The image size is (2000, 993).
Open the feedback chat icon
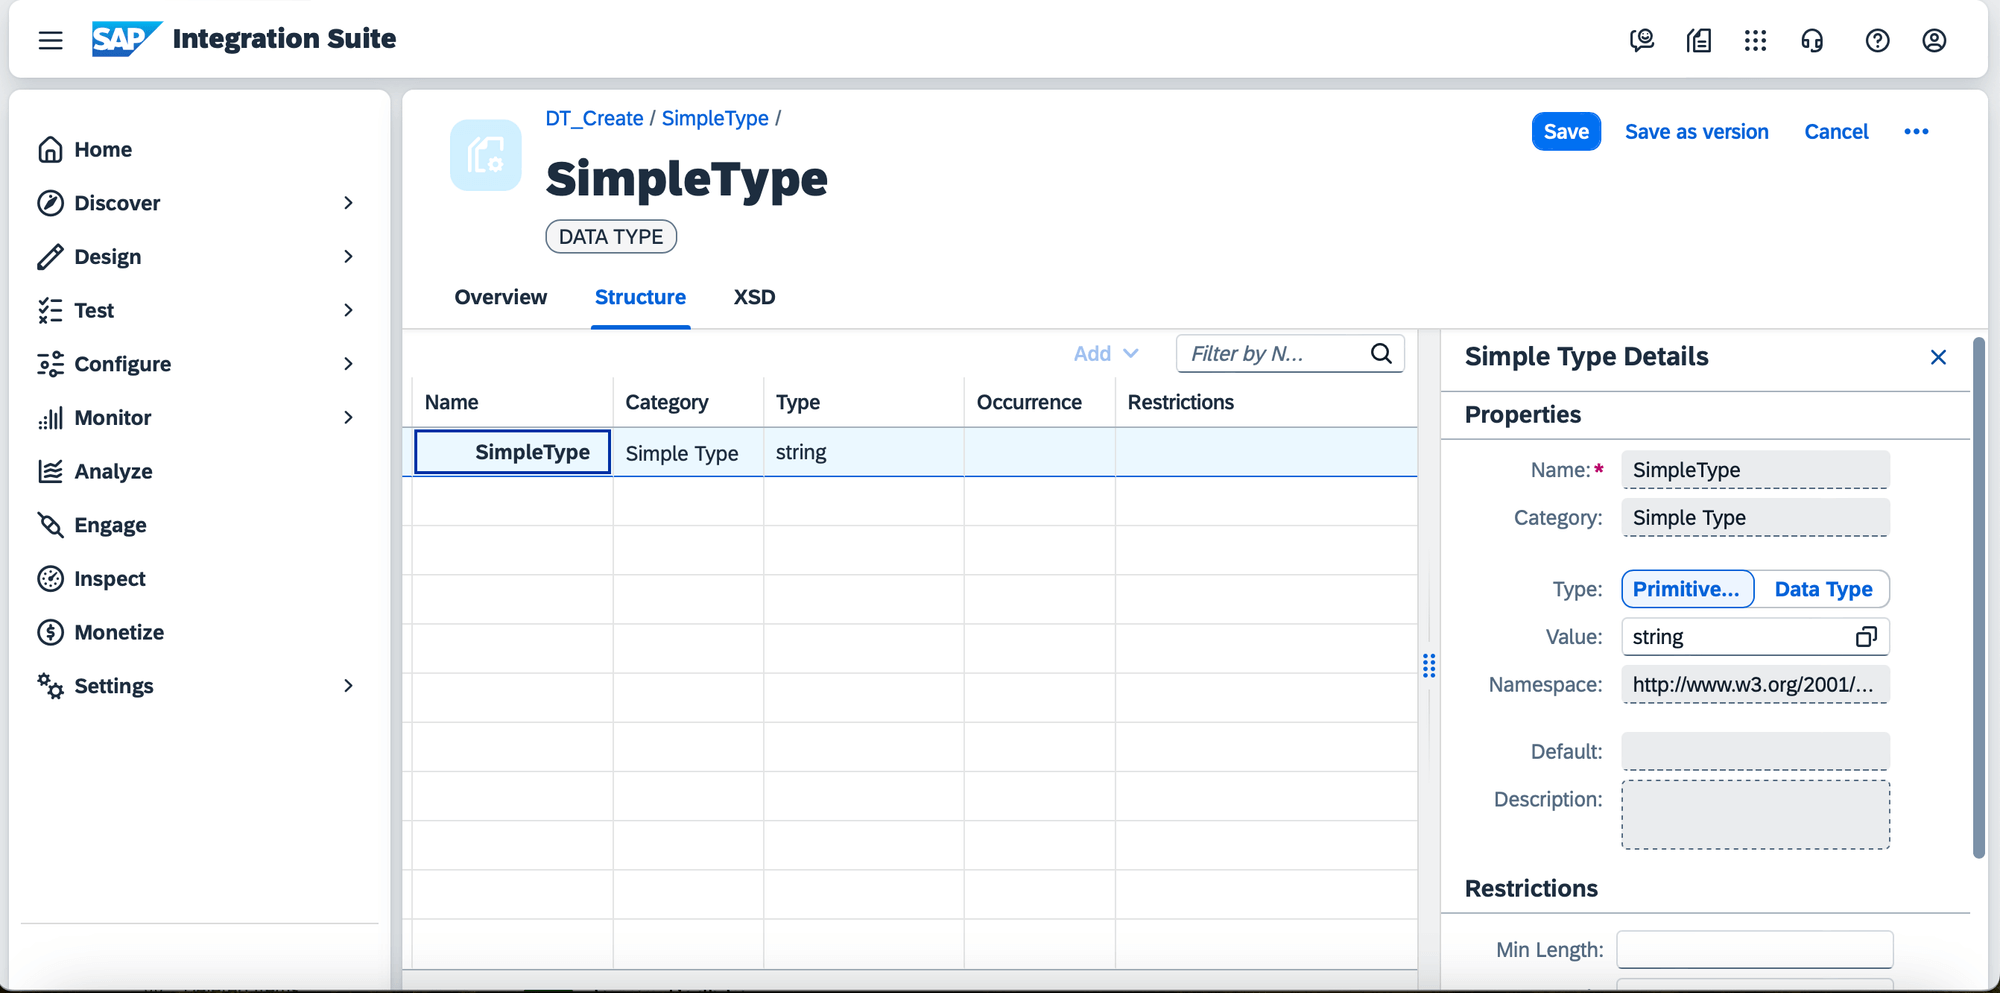pos(1641,41)
